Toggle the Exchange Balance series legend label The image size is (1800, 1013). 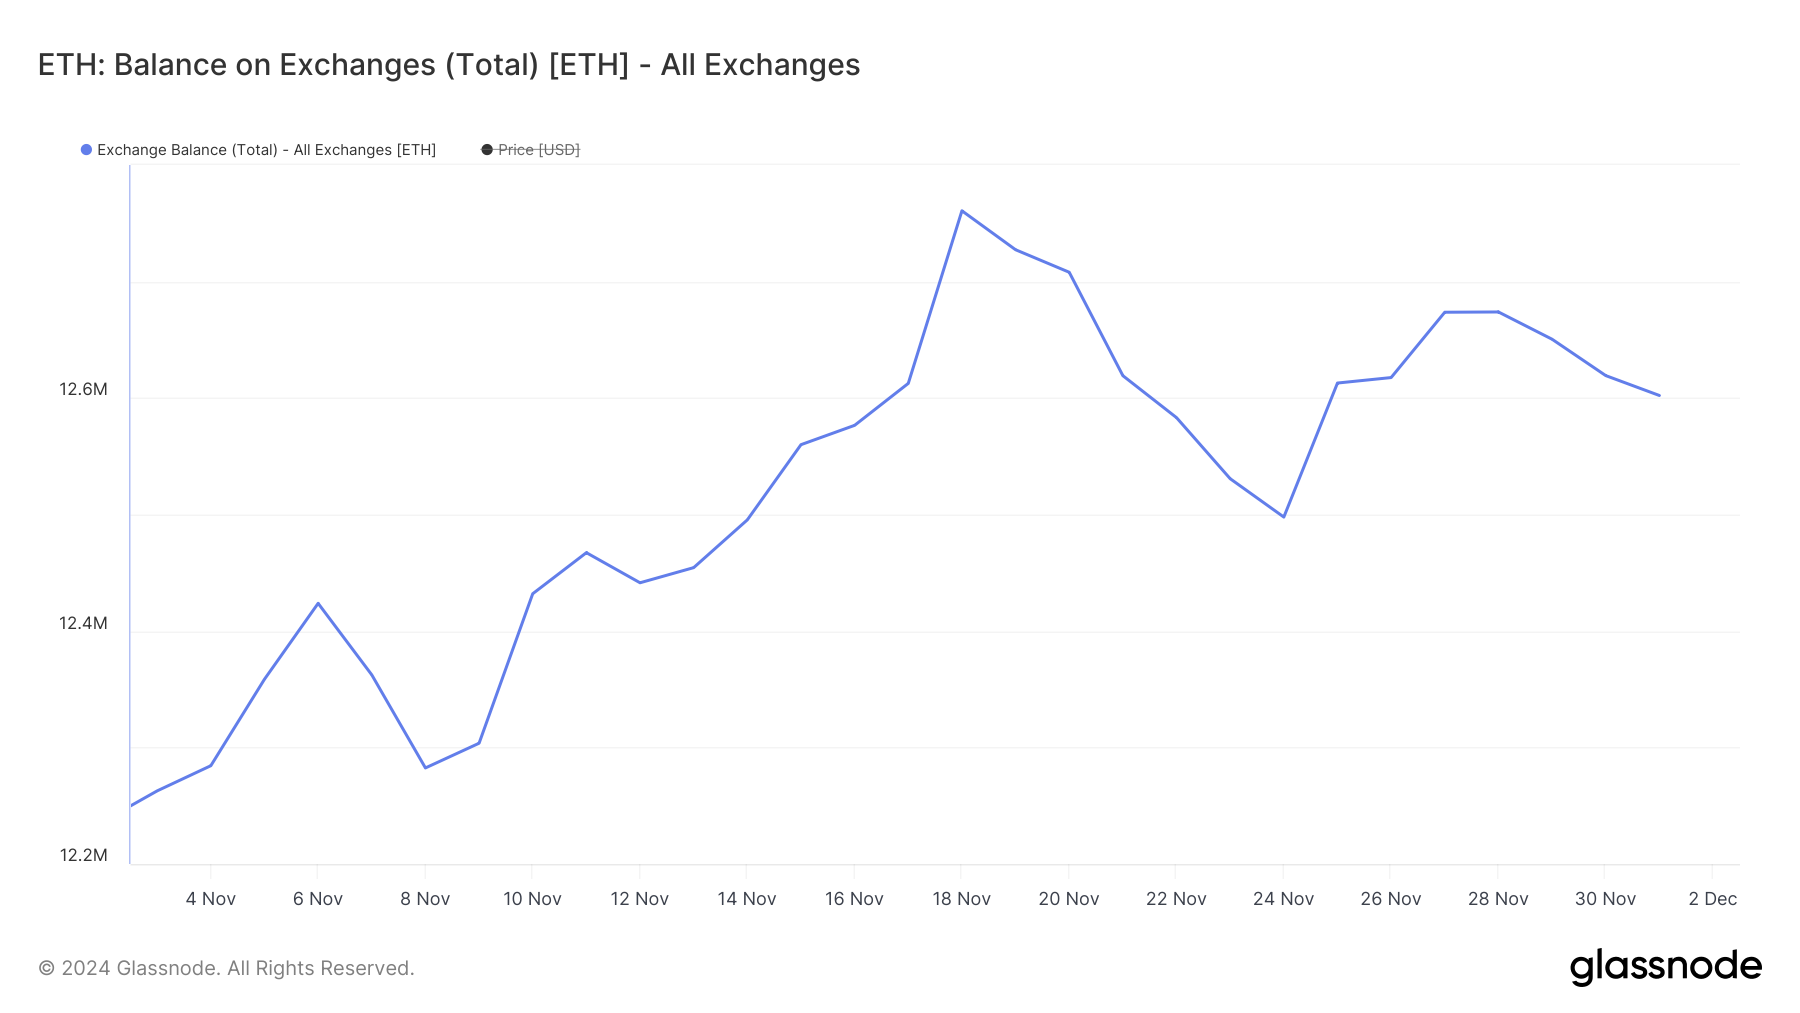pos(266,150)
